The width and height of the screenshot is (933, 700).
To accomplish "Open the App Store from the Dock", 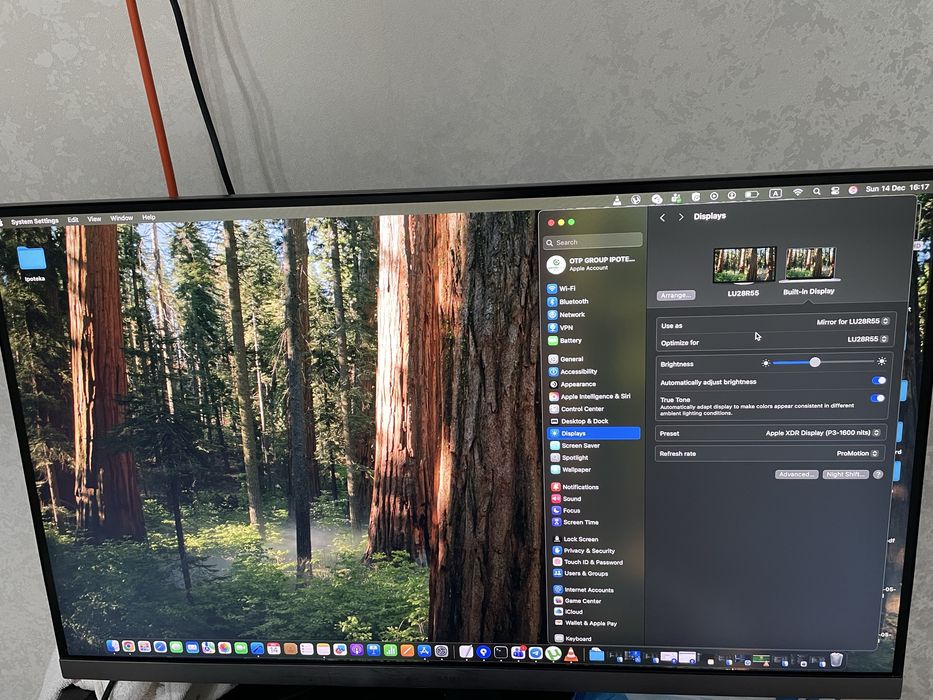I will tap(424, 651).
